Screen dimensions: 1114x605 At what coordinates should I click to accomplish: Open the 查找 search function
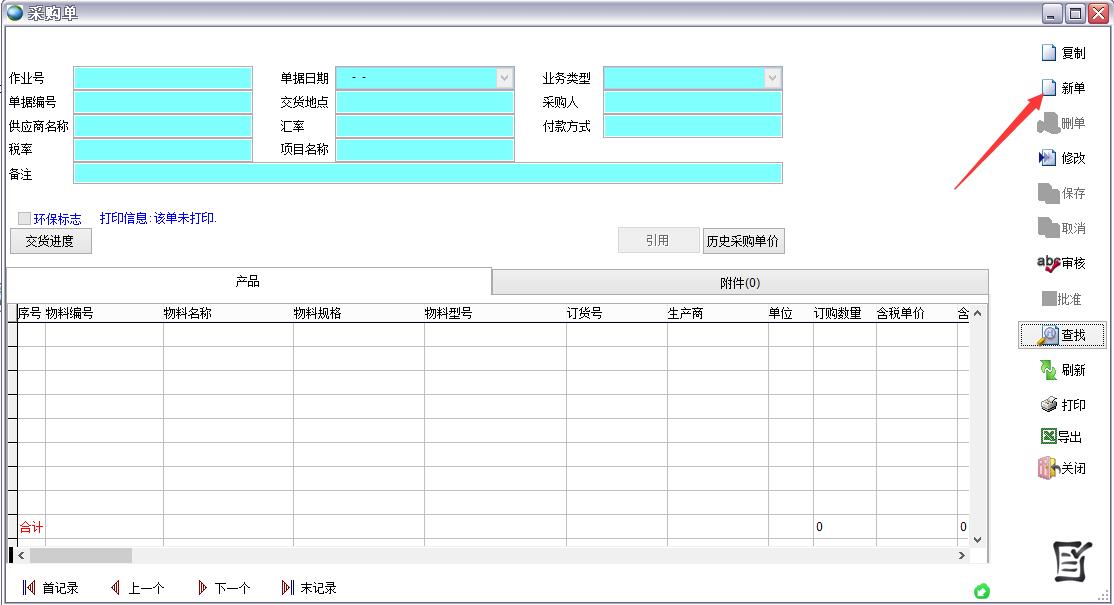[1064, 335]
